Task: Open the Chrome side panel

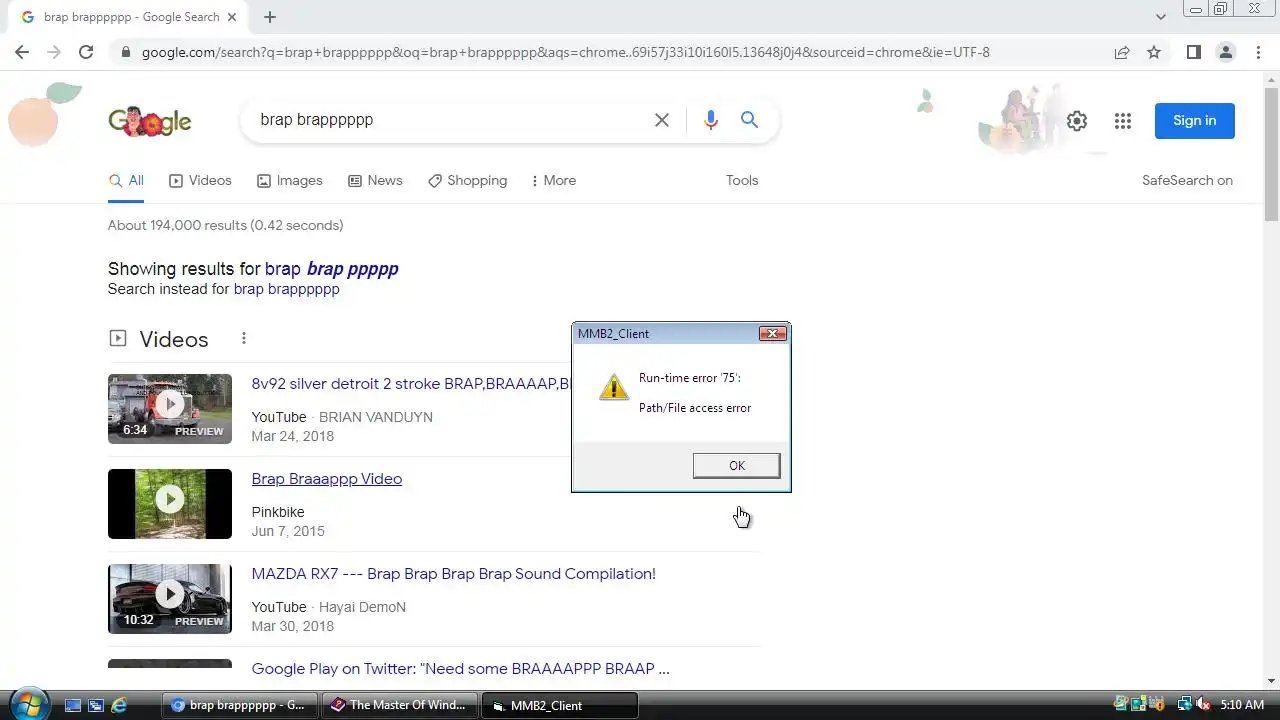Action: pos(1193,52)
